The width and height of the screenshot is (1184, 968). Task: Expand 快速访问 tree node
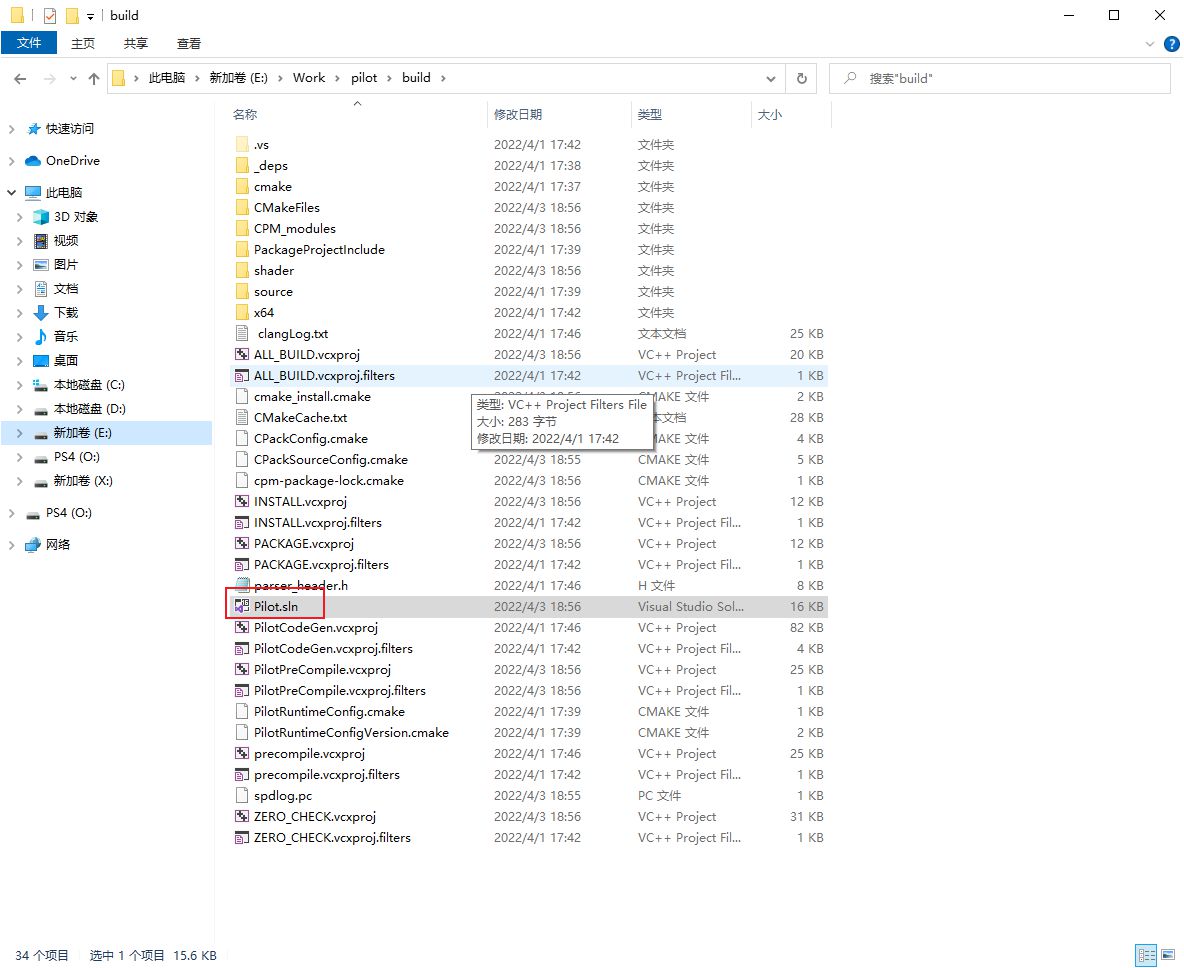click(x=11, y=129)
